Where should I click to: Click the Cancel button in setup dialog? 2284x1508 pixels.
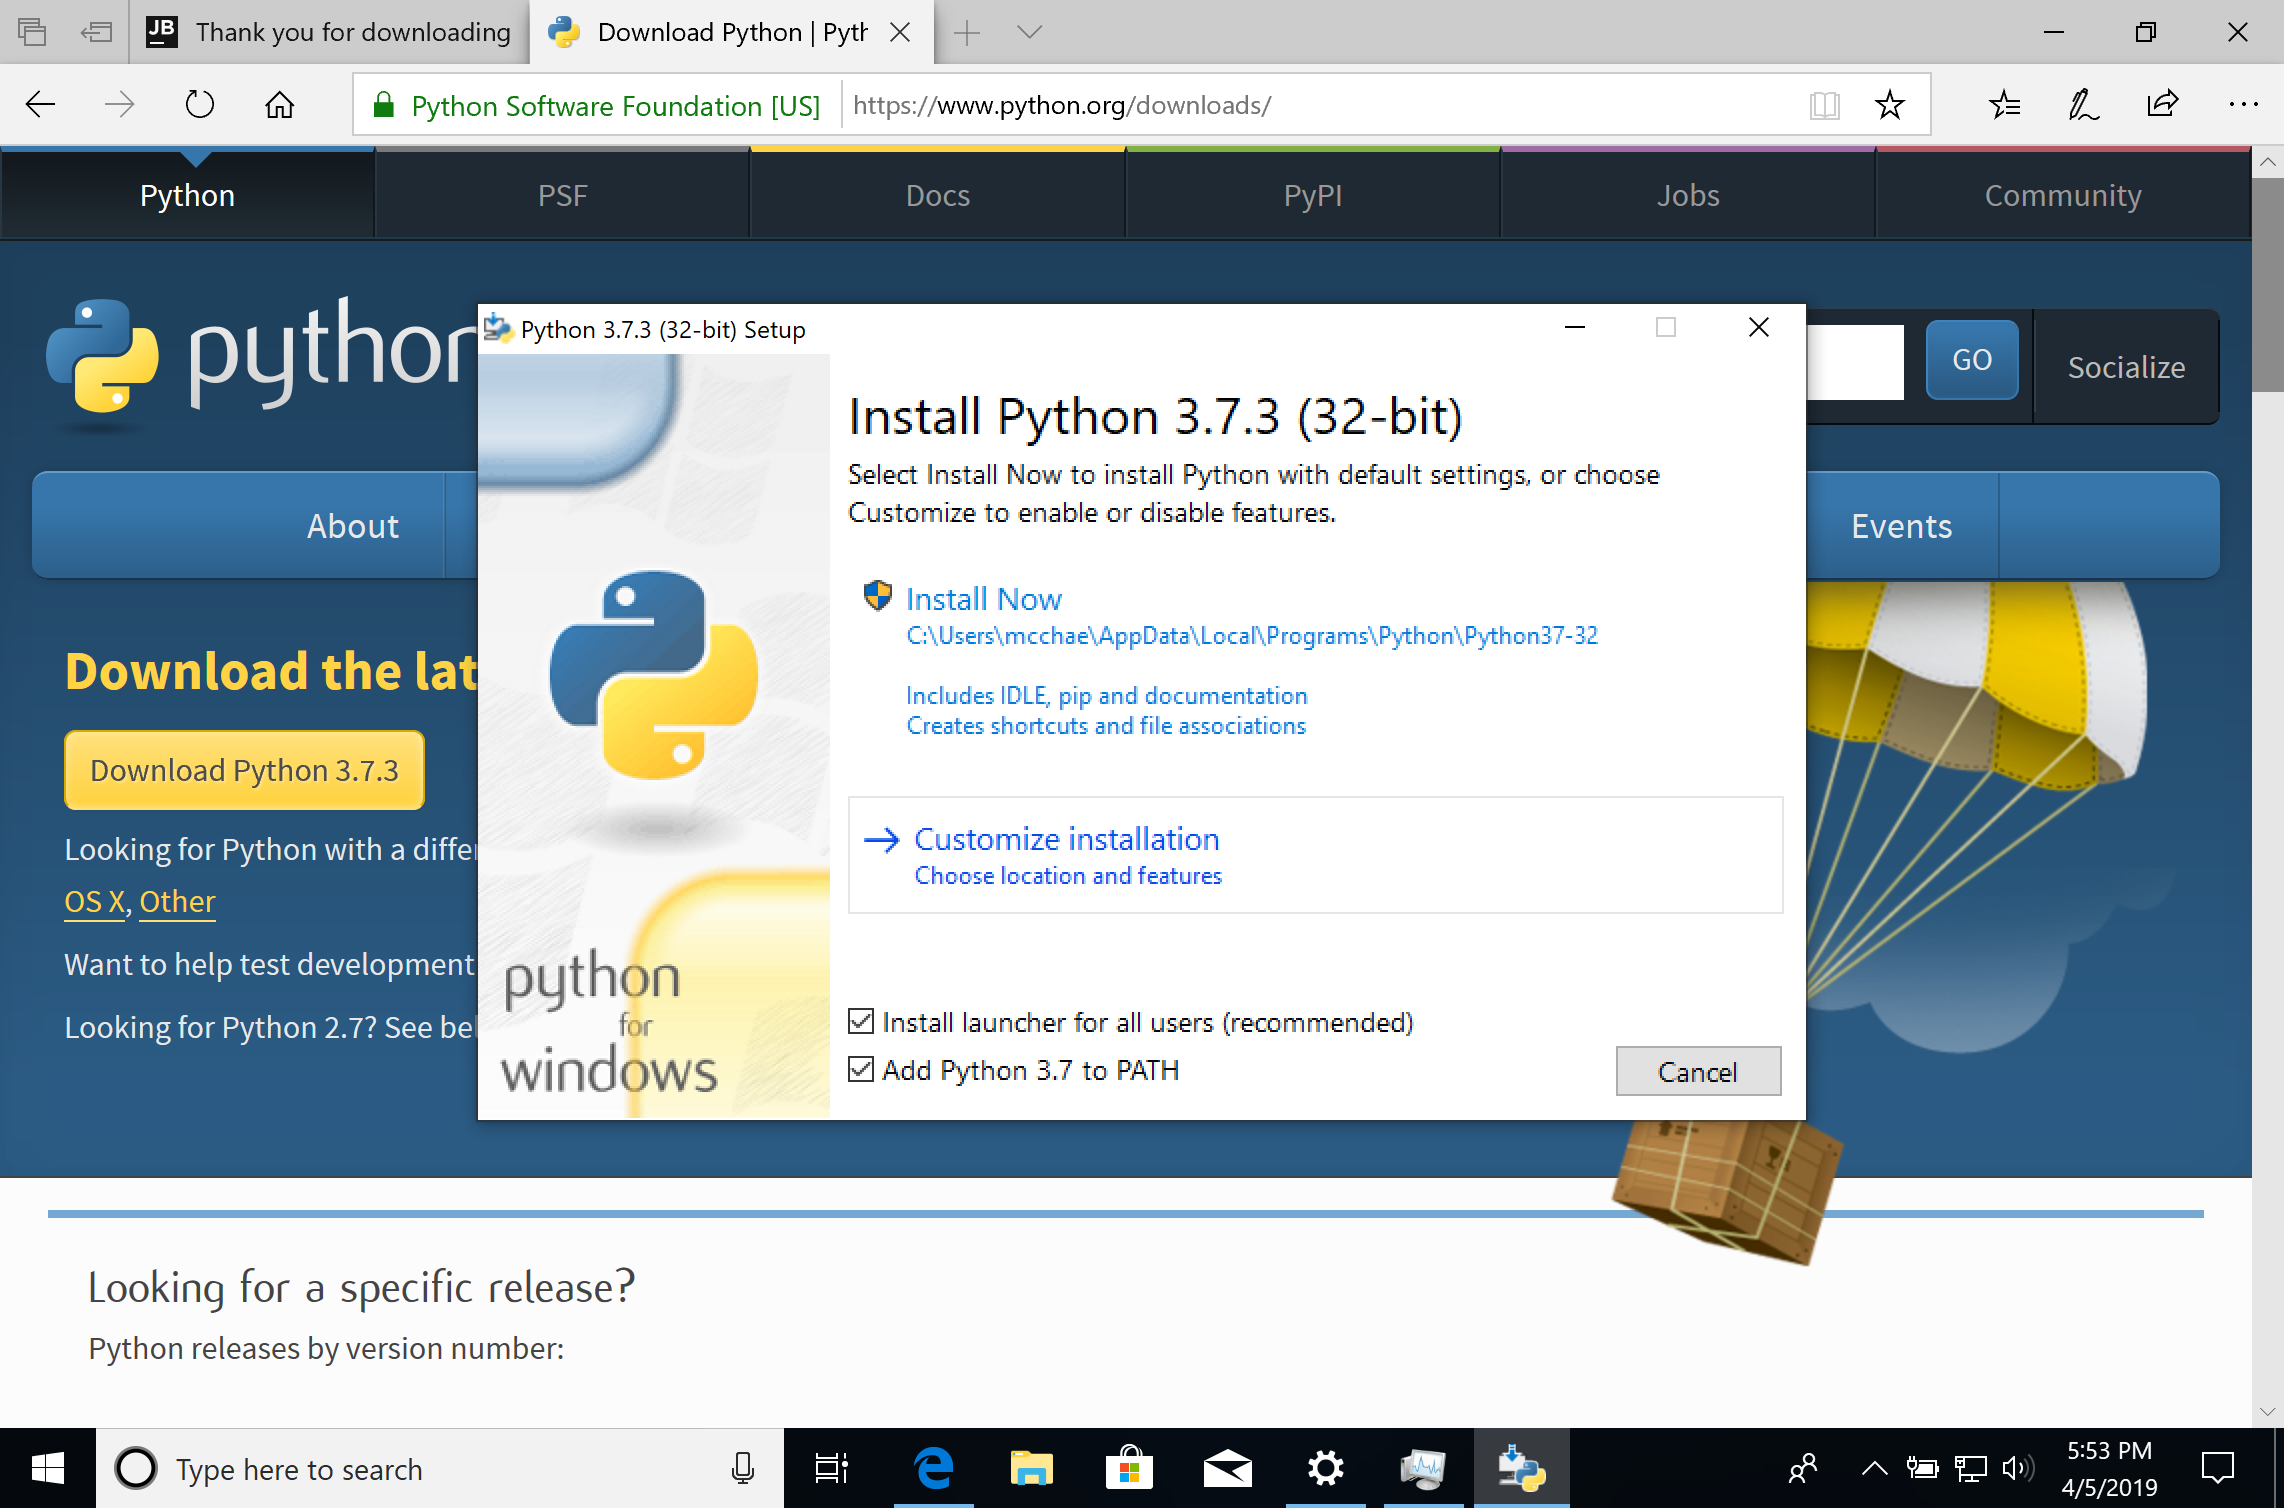tap(1695, 1072)
